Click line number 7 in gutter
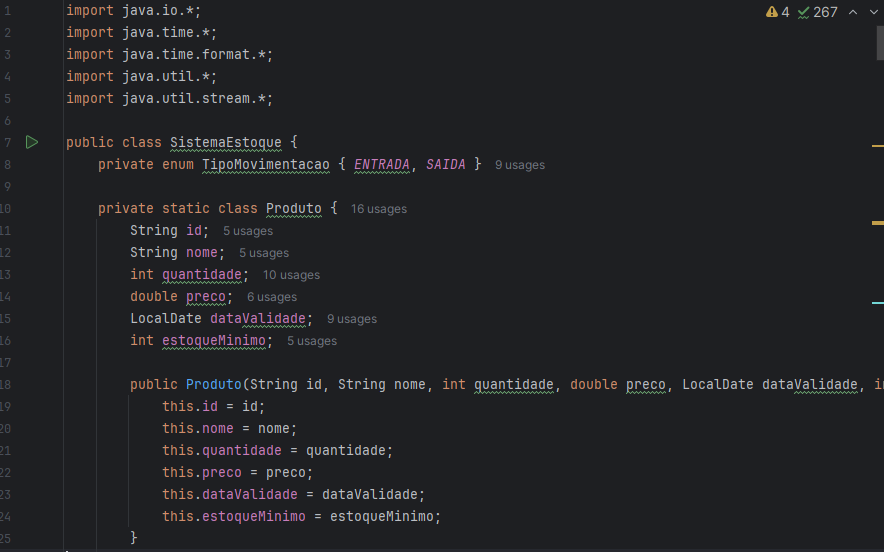 tap(7, 143)
